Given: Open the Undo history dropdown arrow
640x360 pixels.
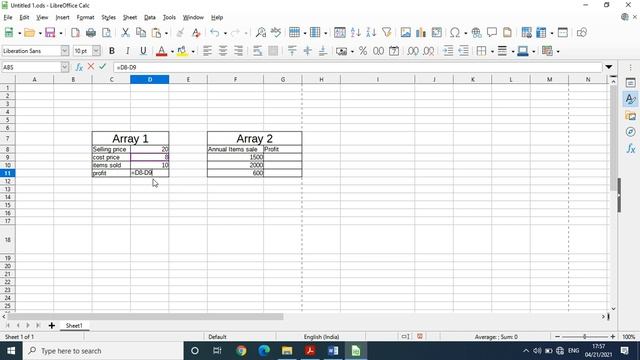Looking at the screenshot, I should tap(225, 33).
